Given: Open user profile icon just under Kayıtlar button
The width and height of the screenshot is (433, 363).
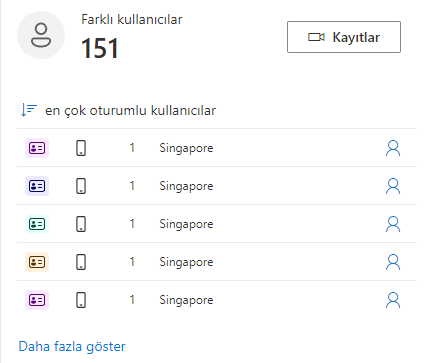Looking at the screenshot, I should (x=393, y=148).
